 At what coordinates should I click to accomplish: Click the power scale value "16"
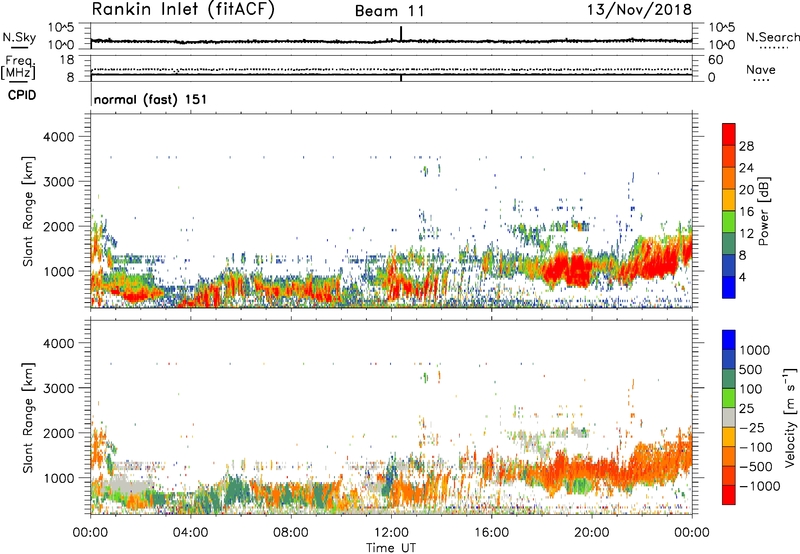point(746,212)
